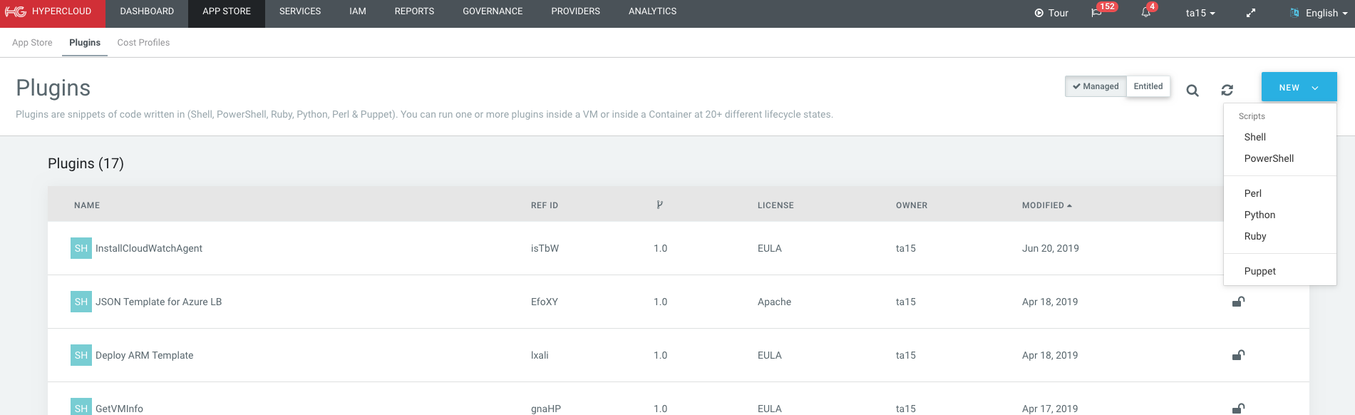This screenshot has width=1355, height=415.
Task: Open the ta15 user dropdown
Action: click(x=1200, y=13)
